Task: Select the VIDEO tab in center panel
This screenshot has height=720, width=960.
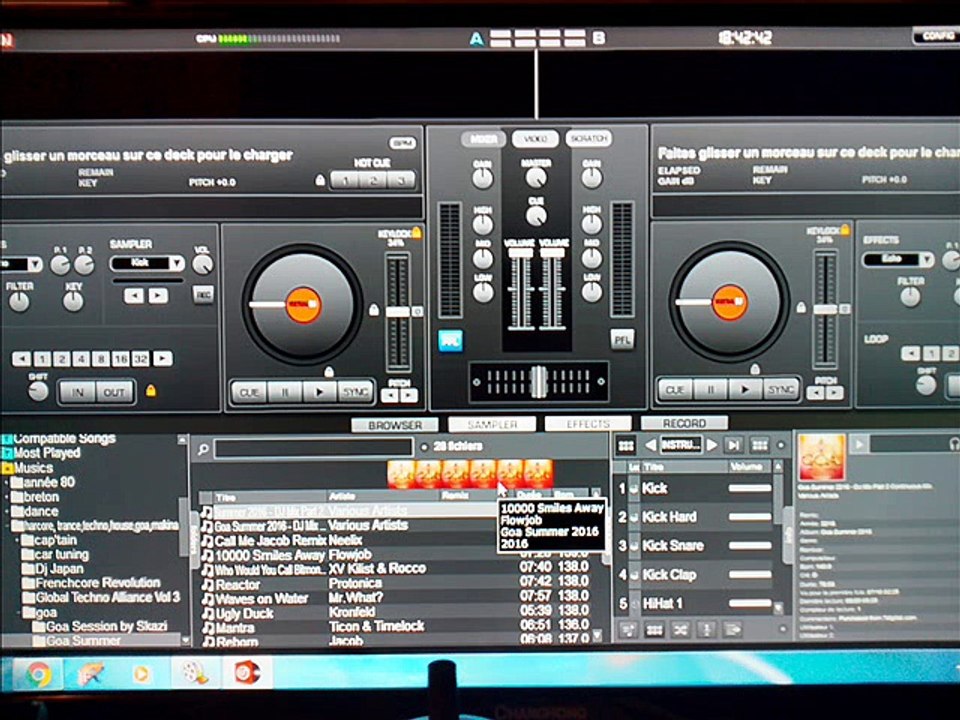Action: [536, 139]
